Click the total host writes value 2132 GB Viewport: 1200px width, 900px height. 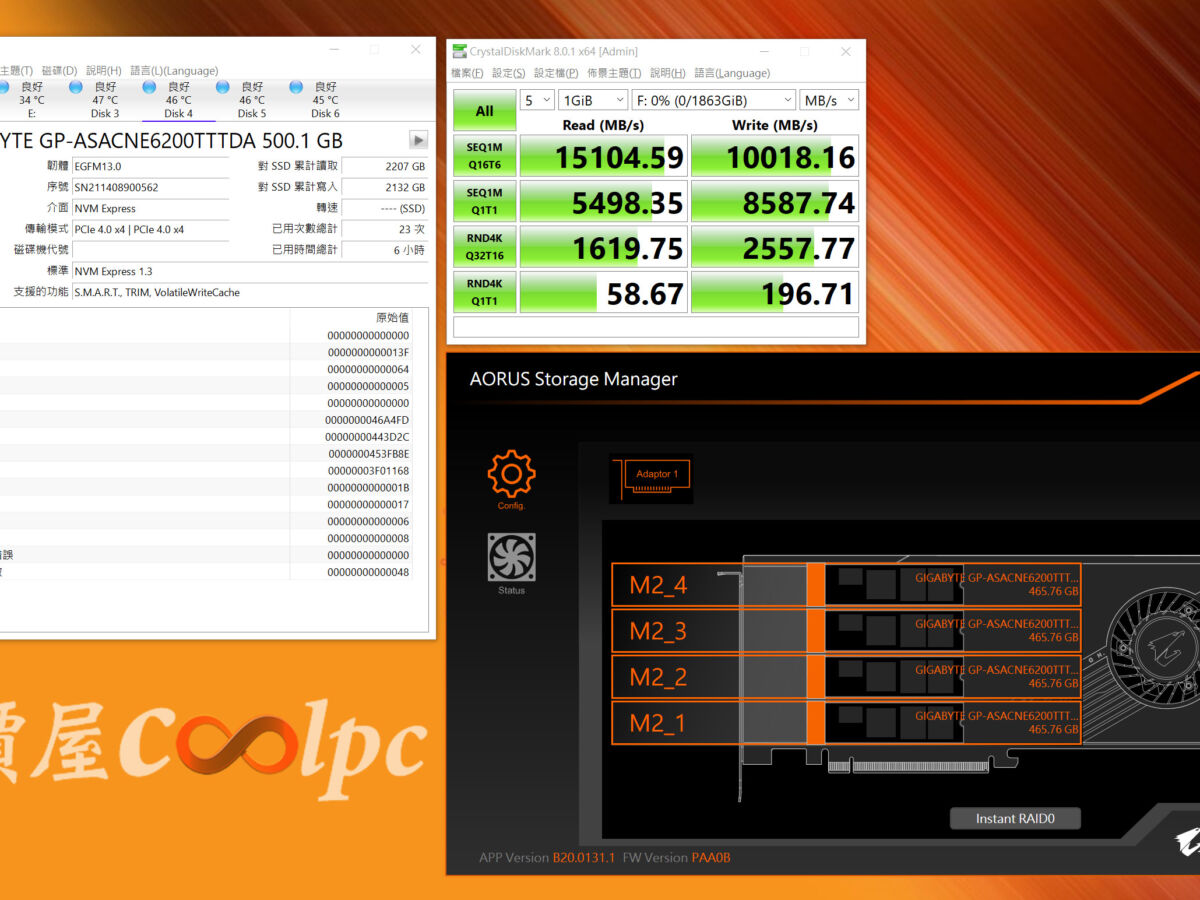pos(385,187)
